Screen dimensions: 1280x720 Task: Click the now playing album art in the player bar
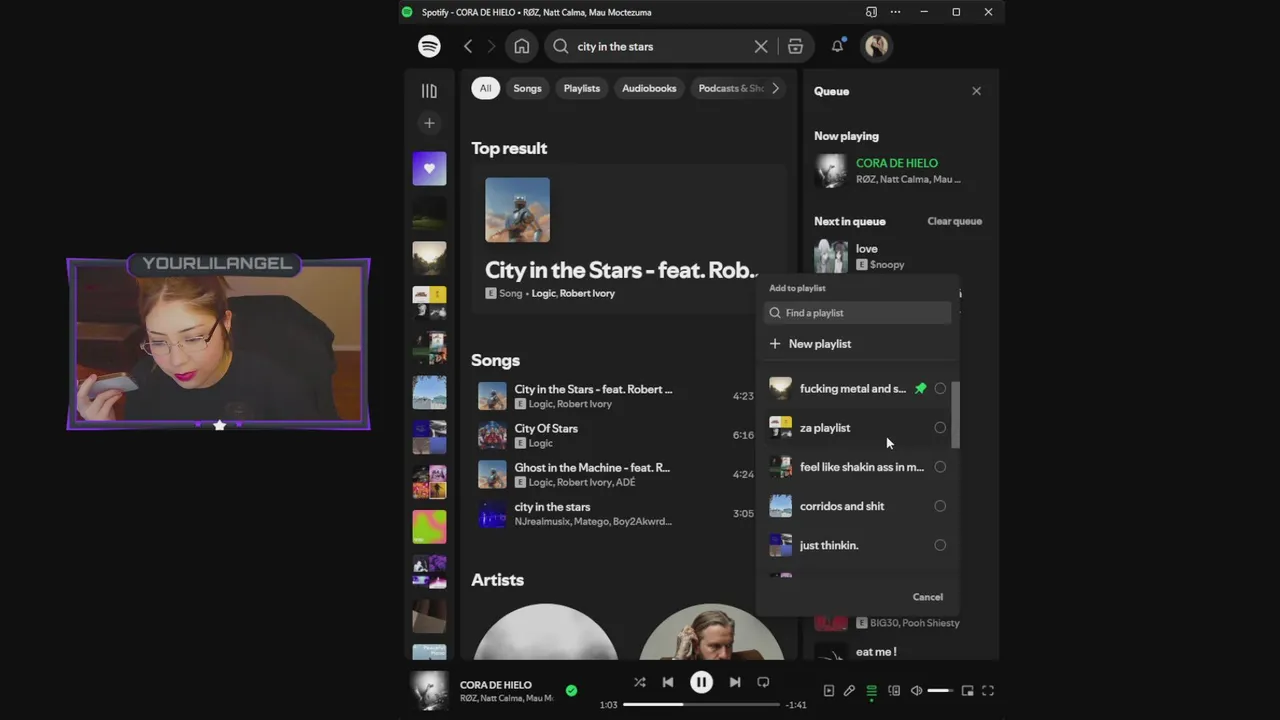tap(430, 691)
